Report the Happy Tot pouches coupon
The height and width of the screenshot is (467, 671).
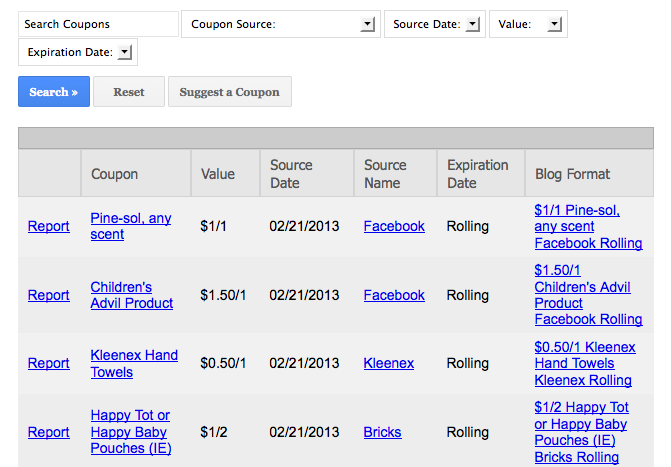click(x=48, y=432)
